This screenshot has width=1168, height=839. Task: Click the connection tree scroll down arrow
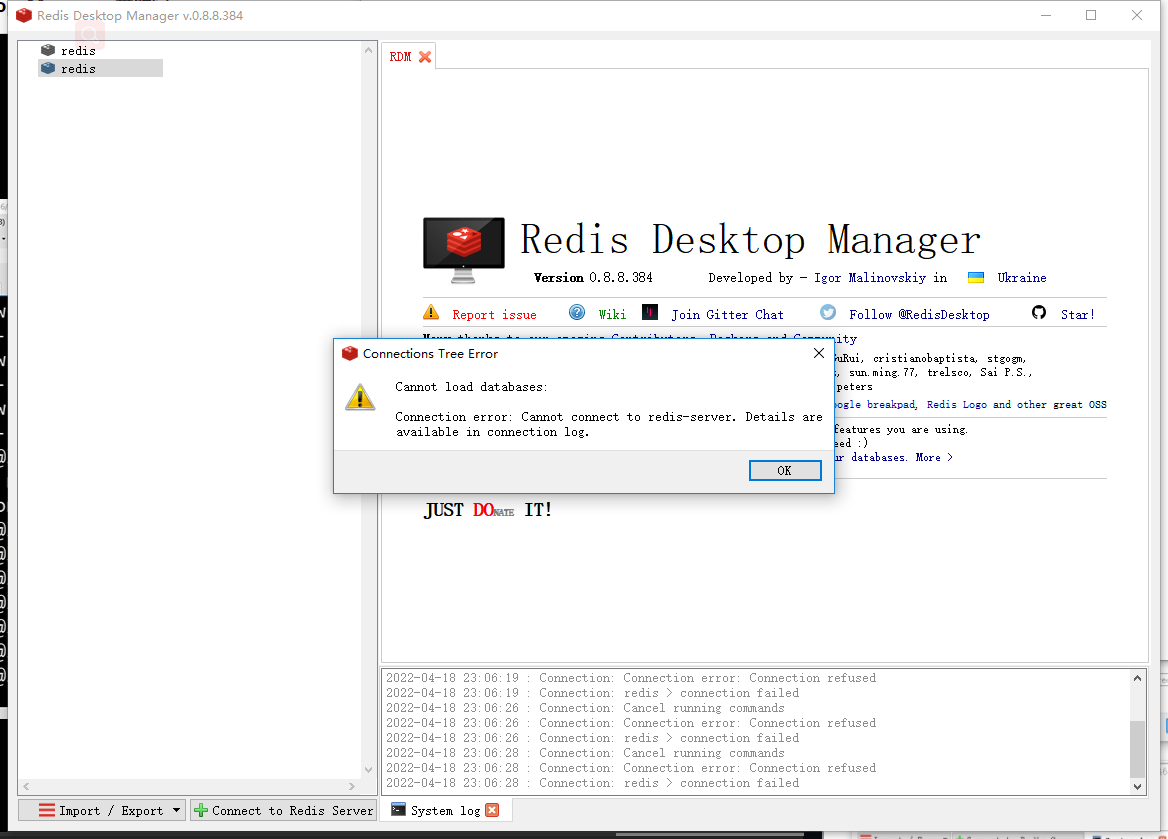click(368, 770)
